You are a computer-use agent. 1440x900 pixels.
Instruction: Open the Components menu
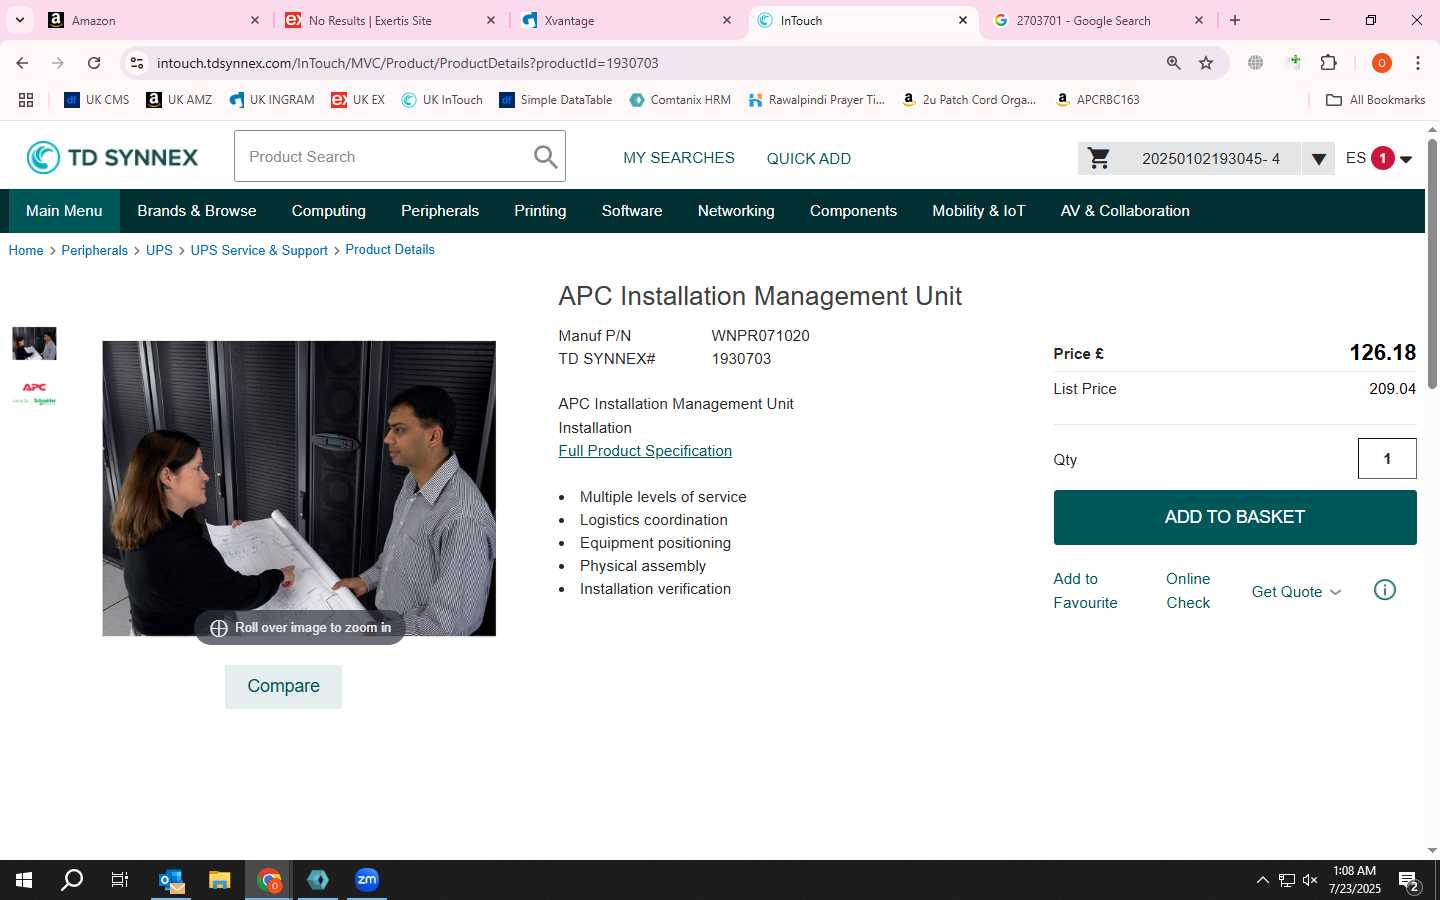point(853,211)
